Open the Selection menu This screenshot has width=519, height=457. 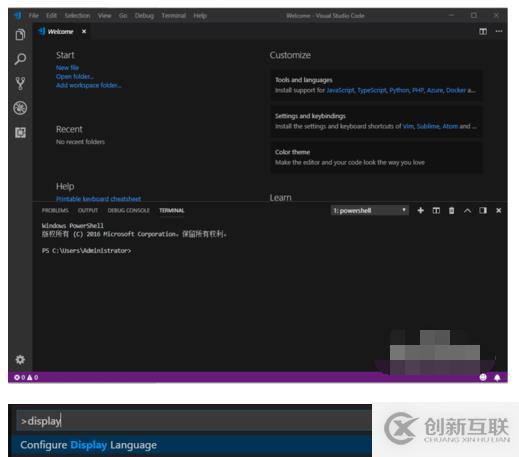[77, 15]
